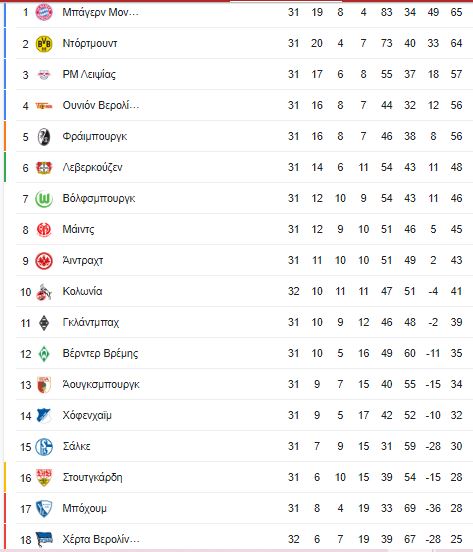Open the Ουνιόν Βερολί… team link
Image resolution: width=473 pixels, height=552 pixels.
coord(101,105)
